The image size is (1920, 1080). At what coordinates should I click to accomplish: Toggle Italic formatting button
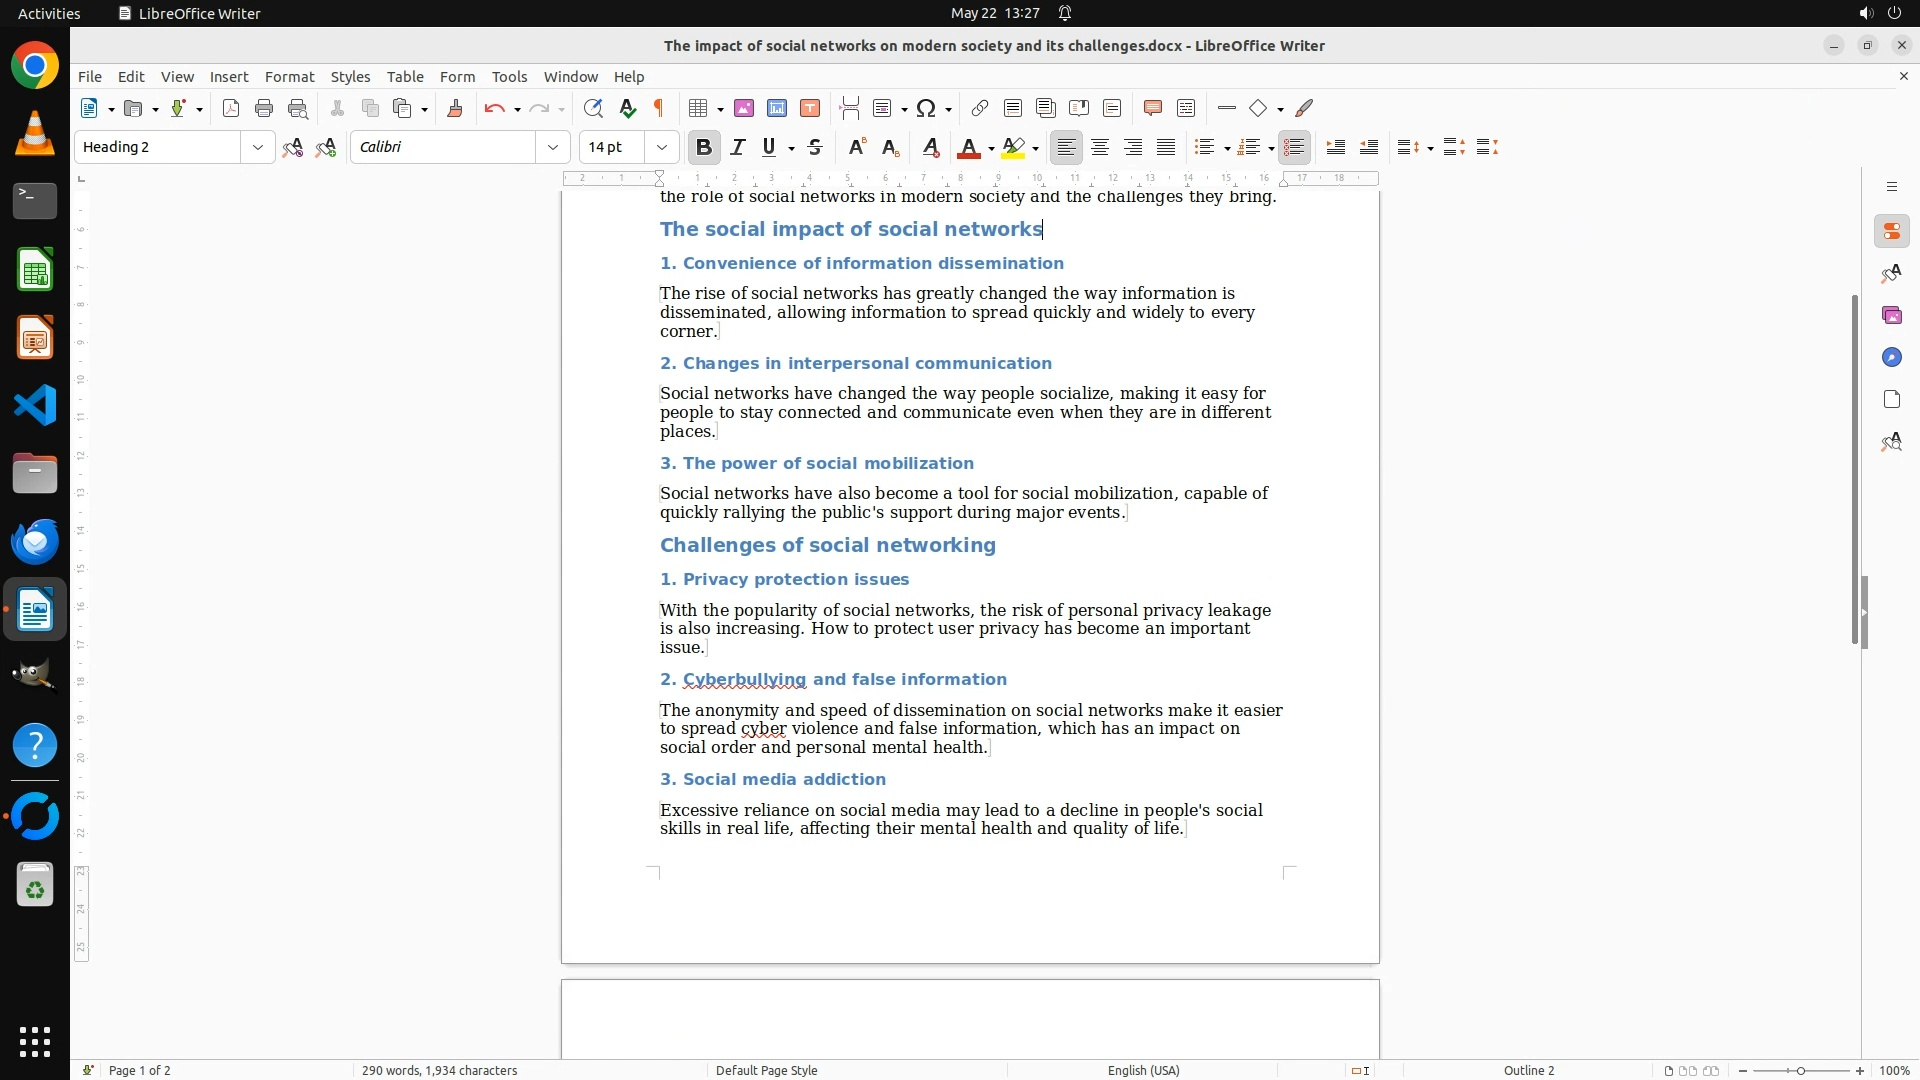737,147
